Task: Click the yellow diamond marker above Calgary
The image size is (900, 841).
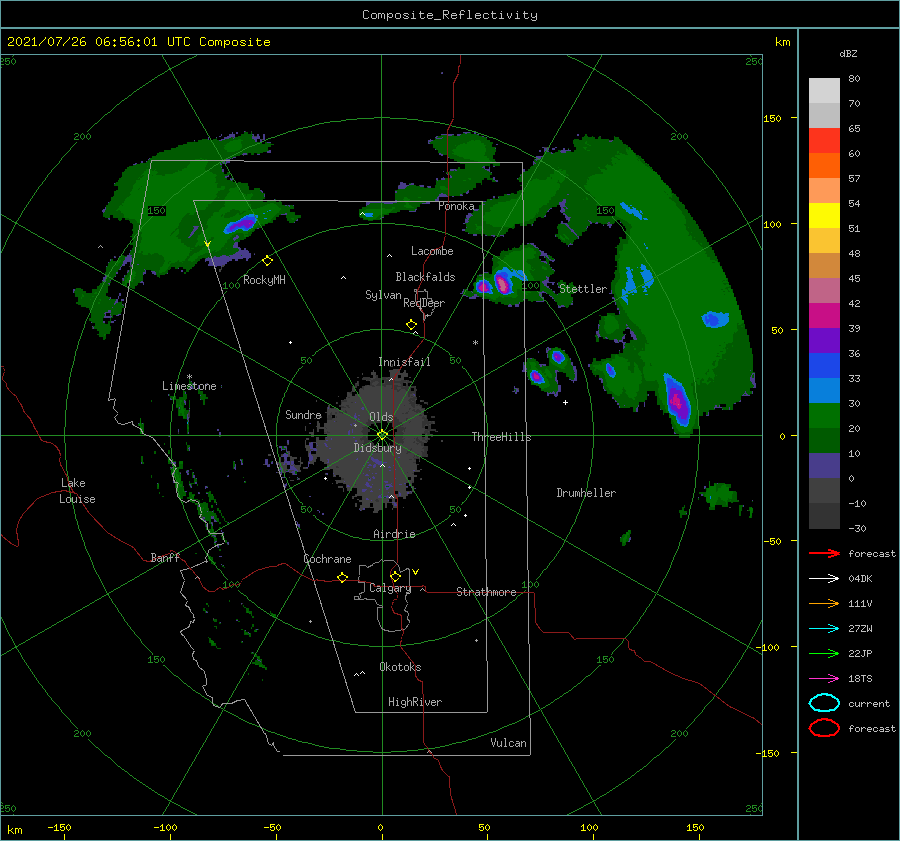Action: coord(395,576)
